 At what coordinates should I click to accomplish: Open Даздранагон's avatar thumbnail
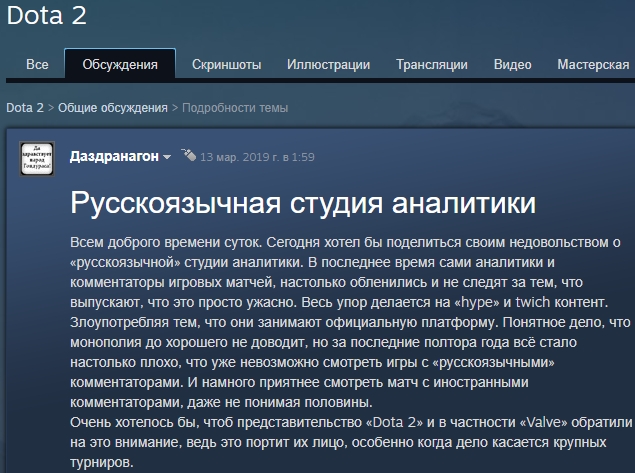37,158
